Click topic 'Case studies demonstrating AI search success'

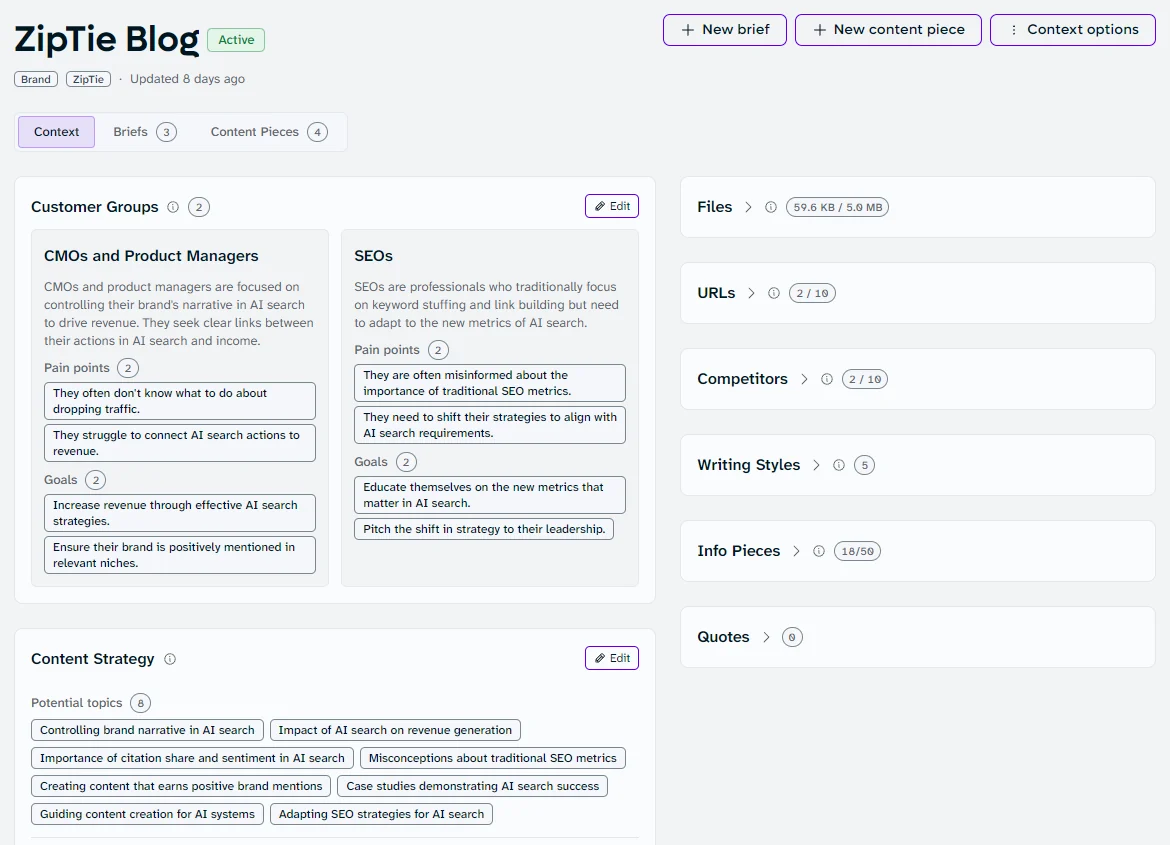point(472,786)
